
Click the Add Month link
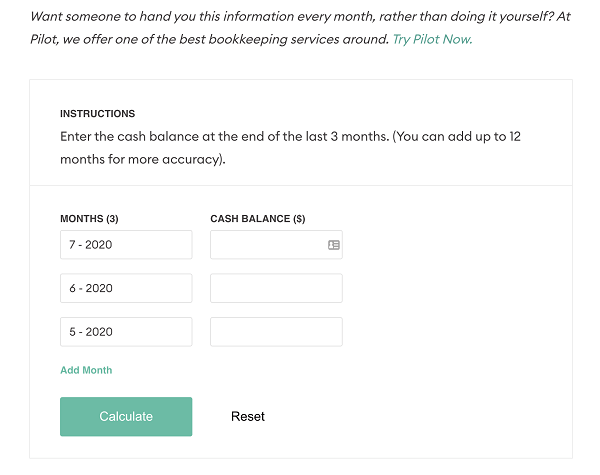[x=86, y=370]
